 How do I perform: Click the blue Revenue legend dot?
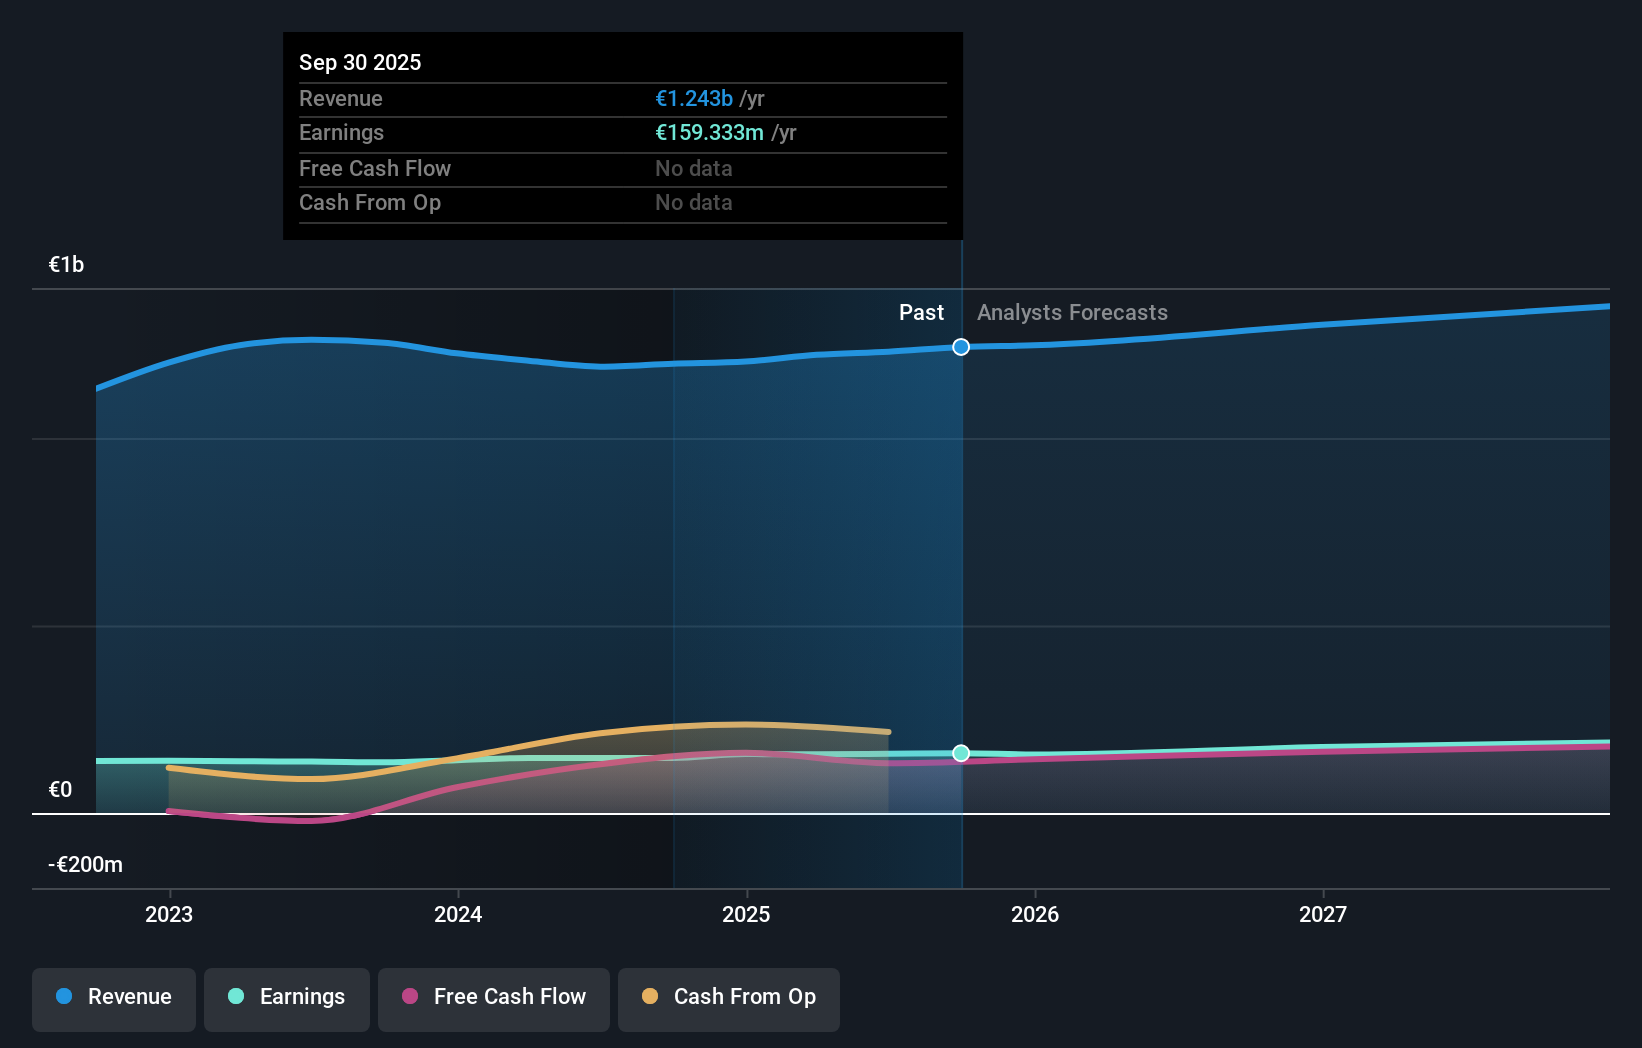coord(64,996)
